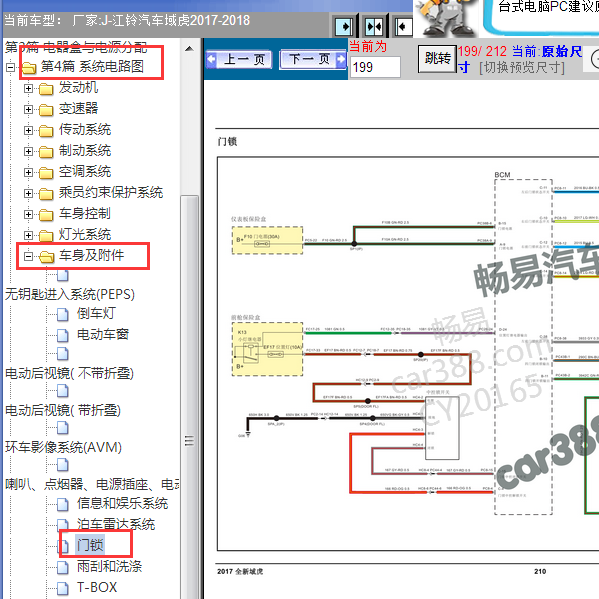Expand the 乘员约束保护系统 folder
The image size is (599, 599).
click(x=28, y=193)
